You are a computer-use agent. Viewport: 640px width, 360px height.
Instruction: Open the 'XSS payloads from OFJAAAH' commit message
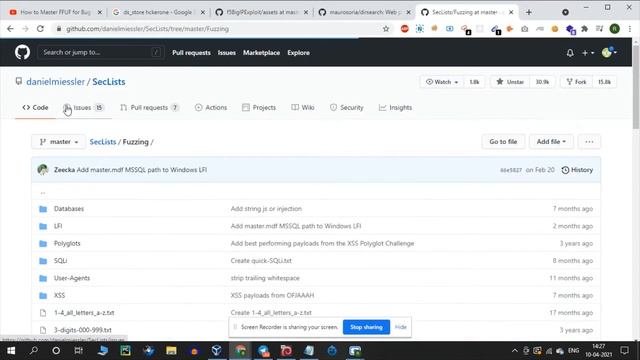272,296
